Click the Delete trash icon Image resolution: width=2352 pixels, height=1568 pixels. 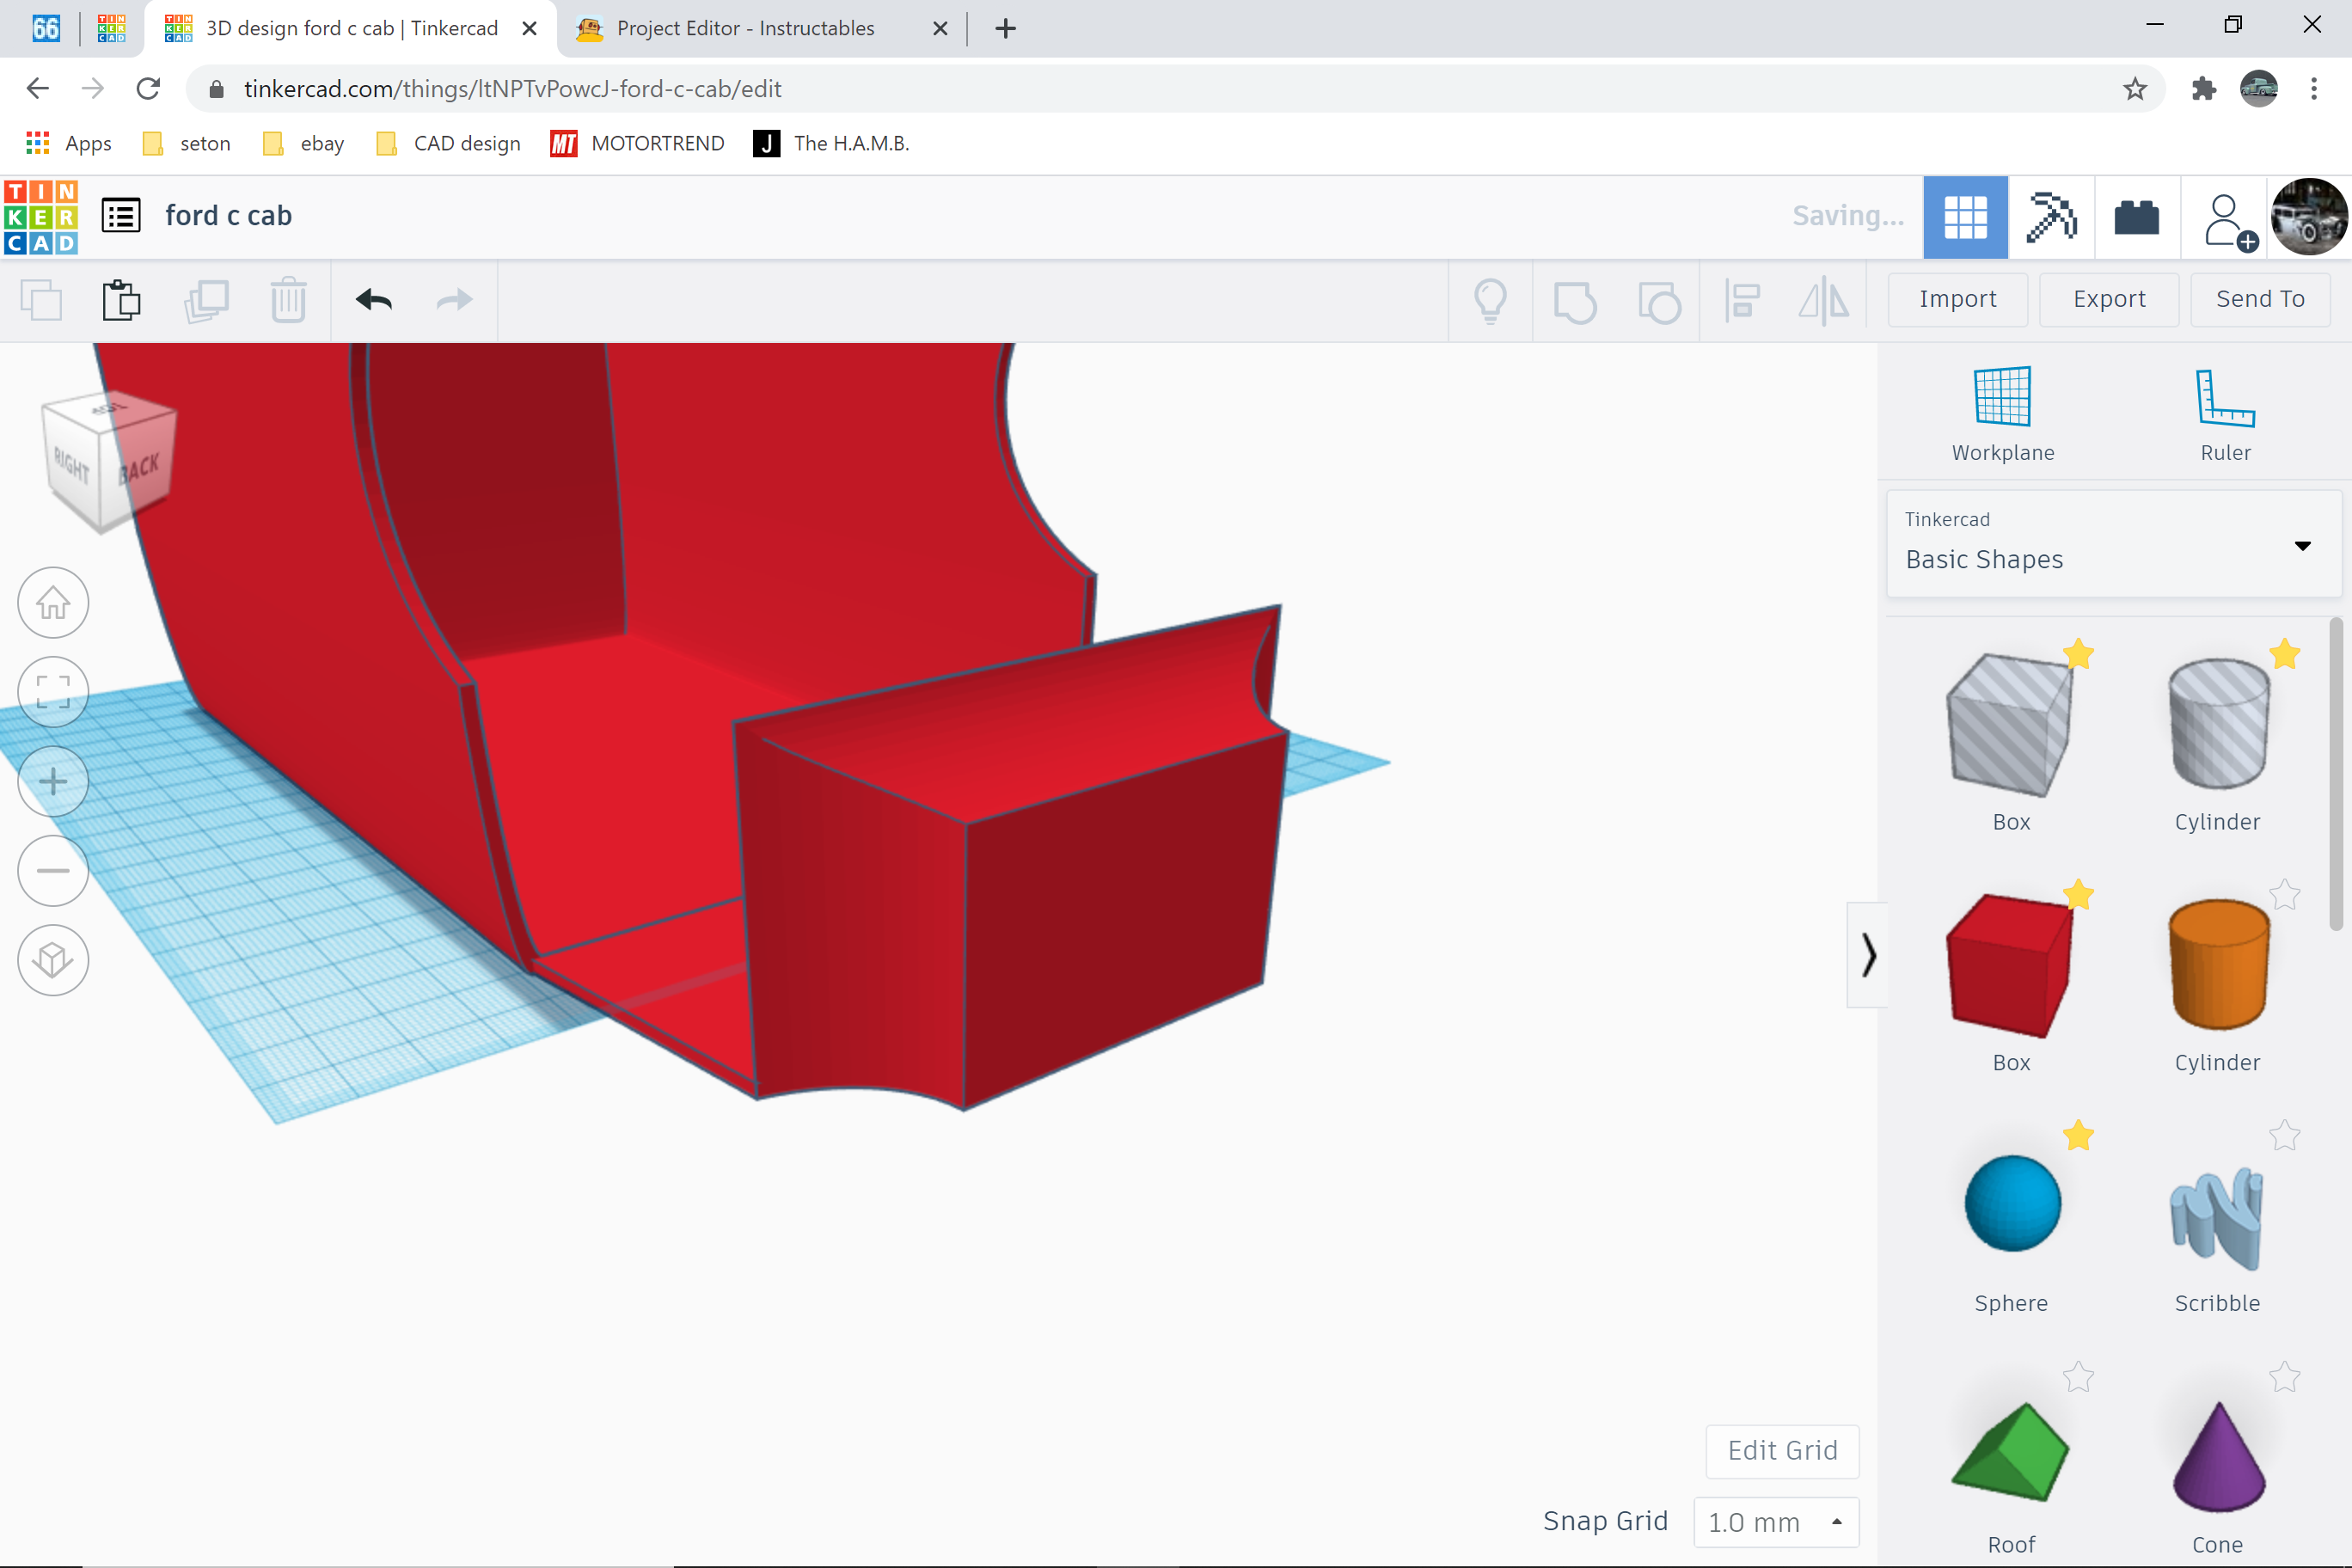tap(288, 300)
